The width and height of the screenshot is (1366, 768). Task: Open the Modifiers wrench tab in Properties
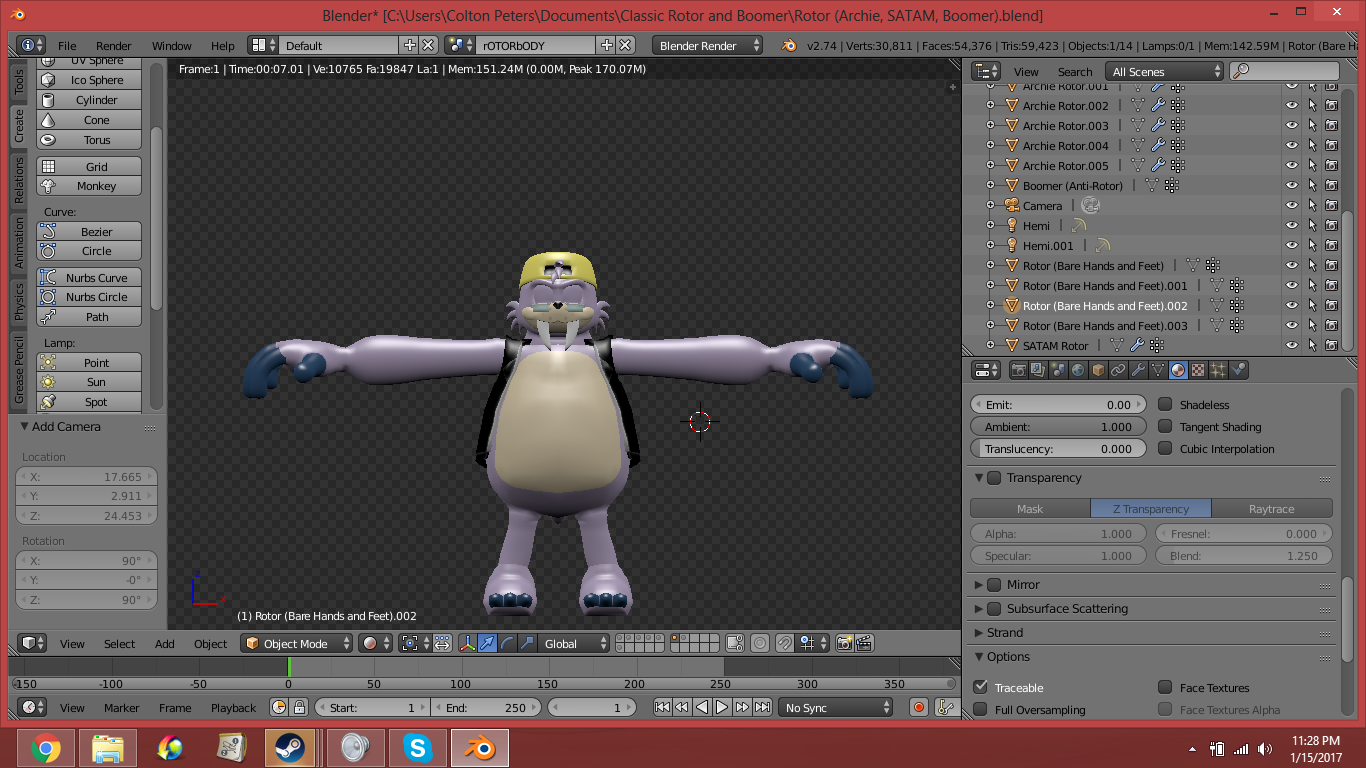click(1138, 370)
